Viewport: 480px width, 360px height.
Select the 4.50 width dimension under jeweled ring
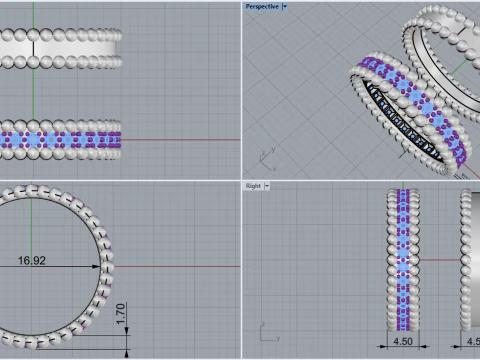[403, 341]
